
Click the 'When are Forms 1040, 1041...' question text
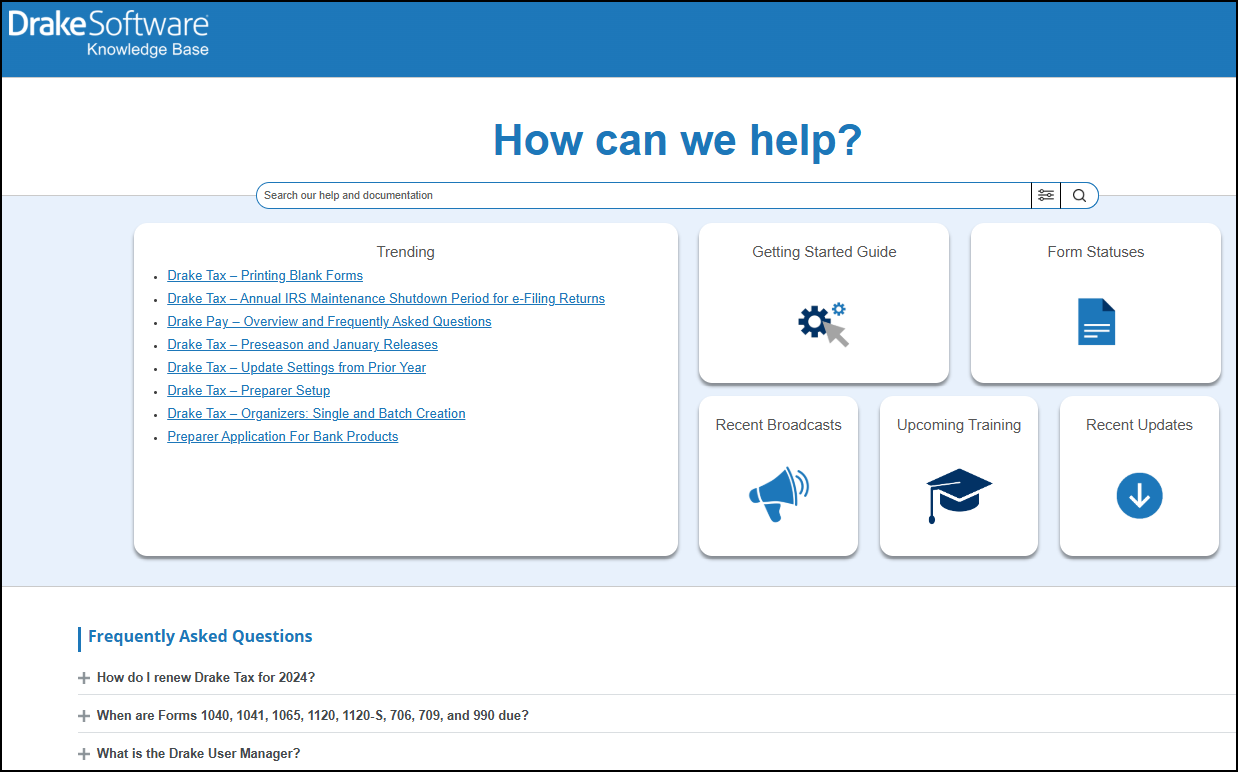click(313, 716)
